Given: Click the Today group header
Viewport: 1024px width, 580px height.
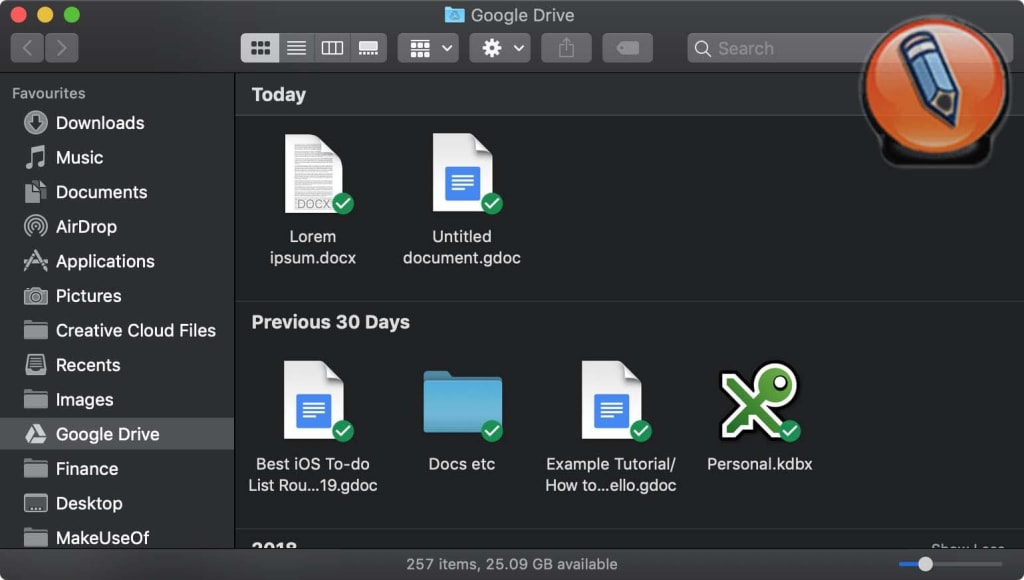Looking at the screenshot, I should pos(279,95).
